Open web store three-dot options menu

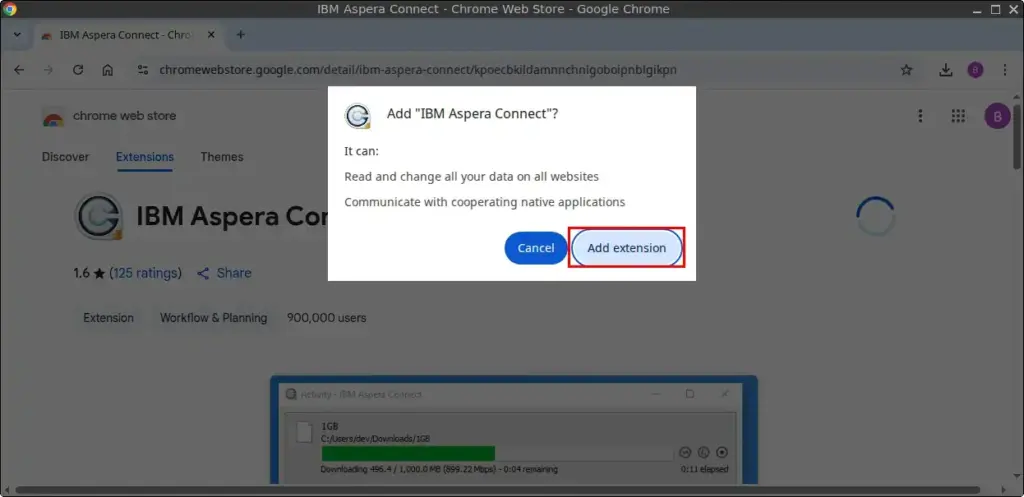[920, 116]
